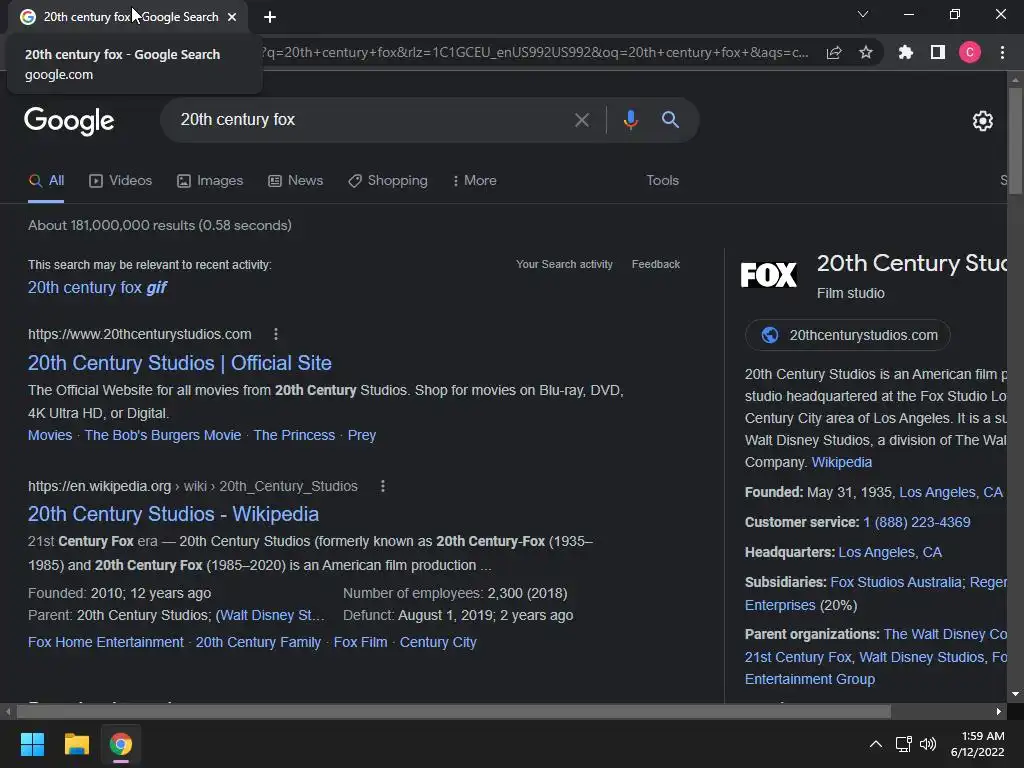This screenshot has width=1024, height=768.
Task: Click the horizontal scrollbar thumb
Action: click(x=453, y=711)
